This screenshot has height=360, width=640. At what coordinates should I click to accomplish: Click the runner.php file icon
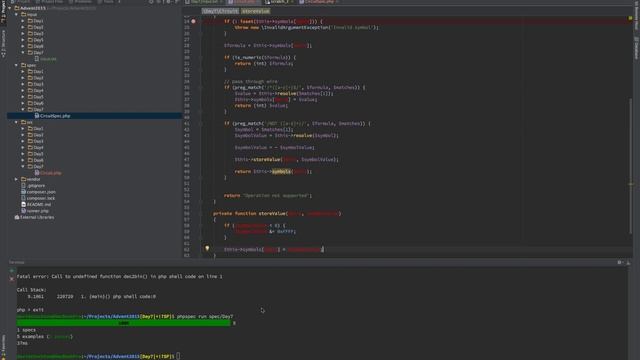(23, 211)
